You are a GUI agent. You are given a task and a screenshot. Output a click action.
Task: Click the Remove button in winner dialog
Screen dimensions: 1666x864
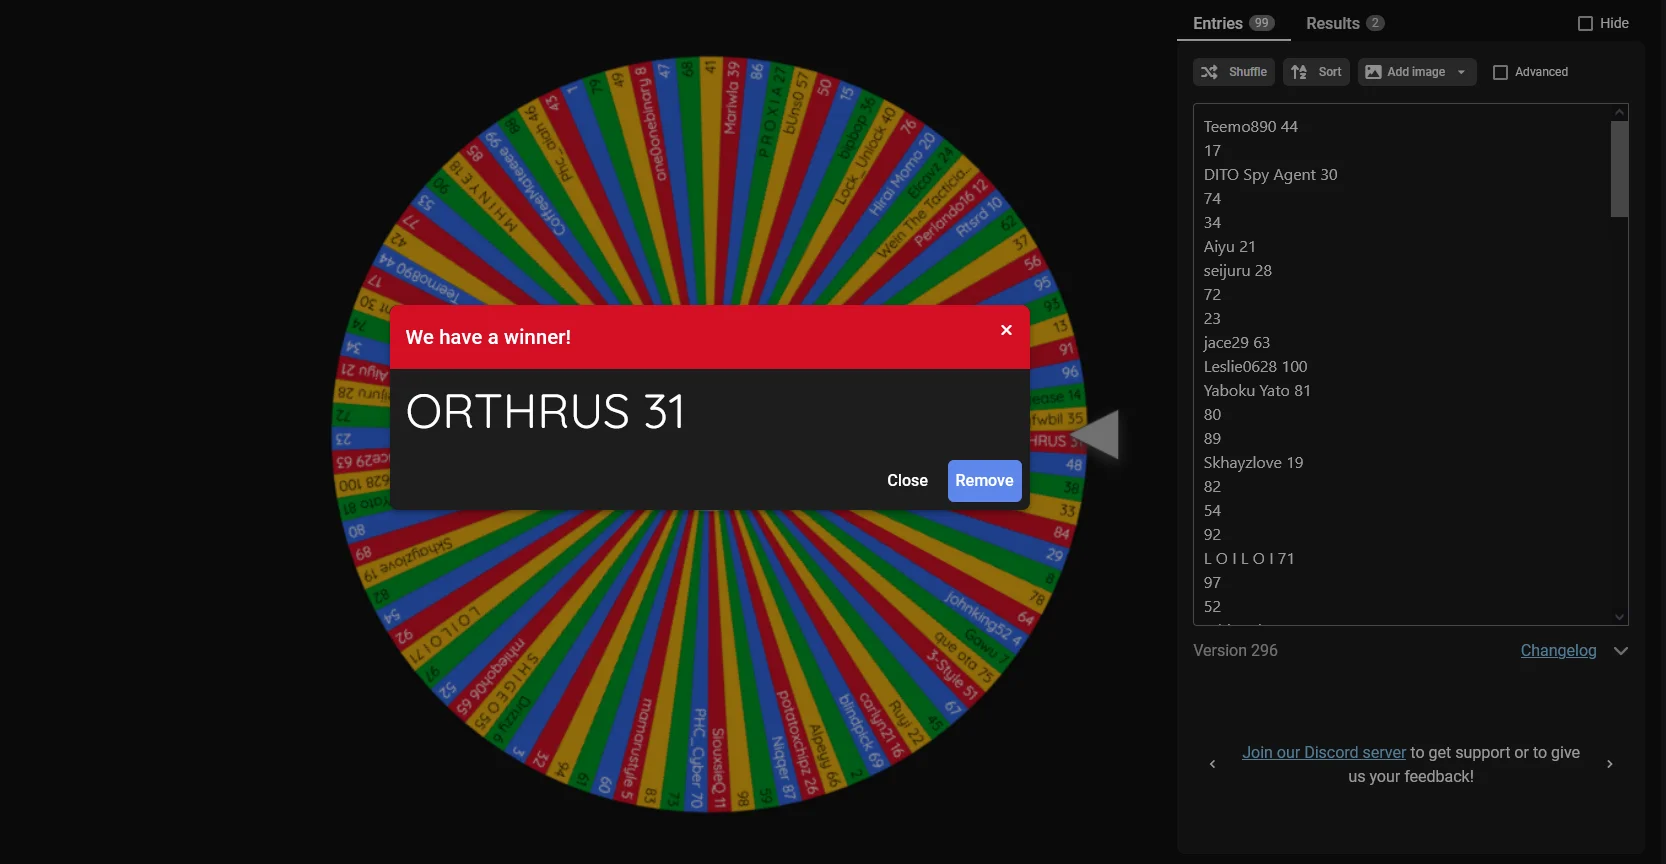pyautogui.click(x=984, y=481)
